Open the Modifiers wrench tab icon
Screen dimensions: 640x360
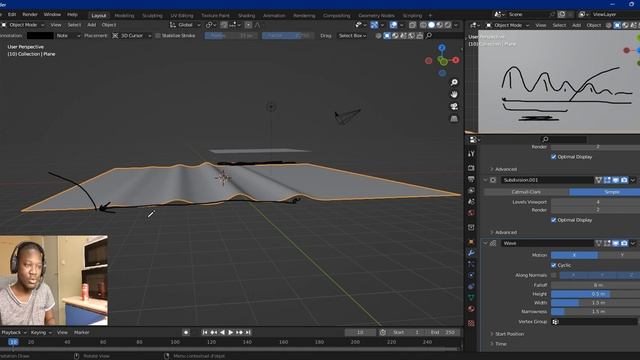[471, 253]
